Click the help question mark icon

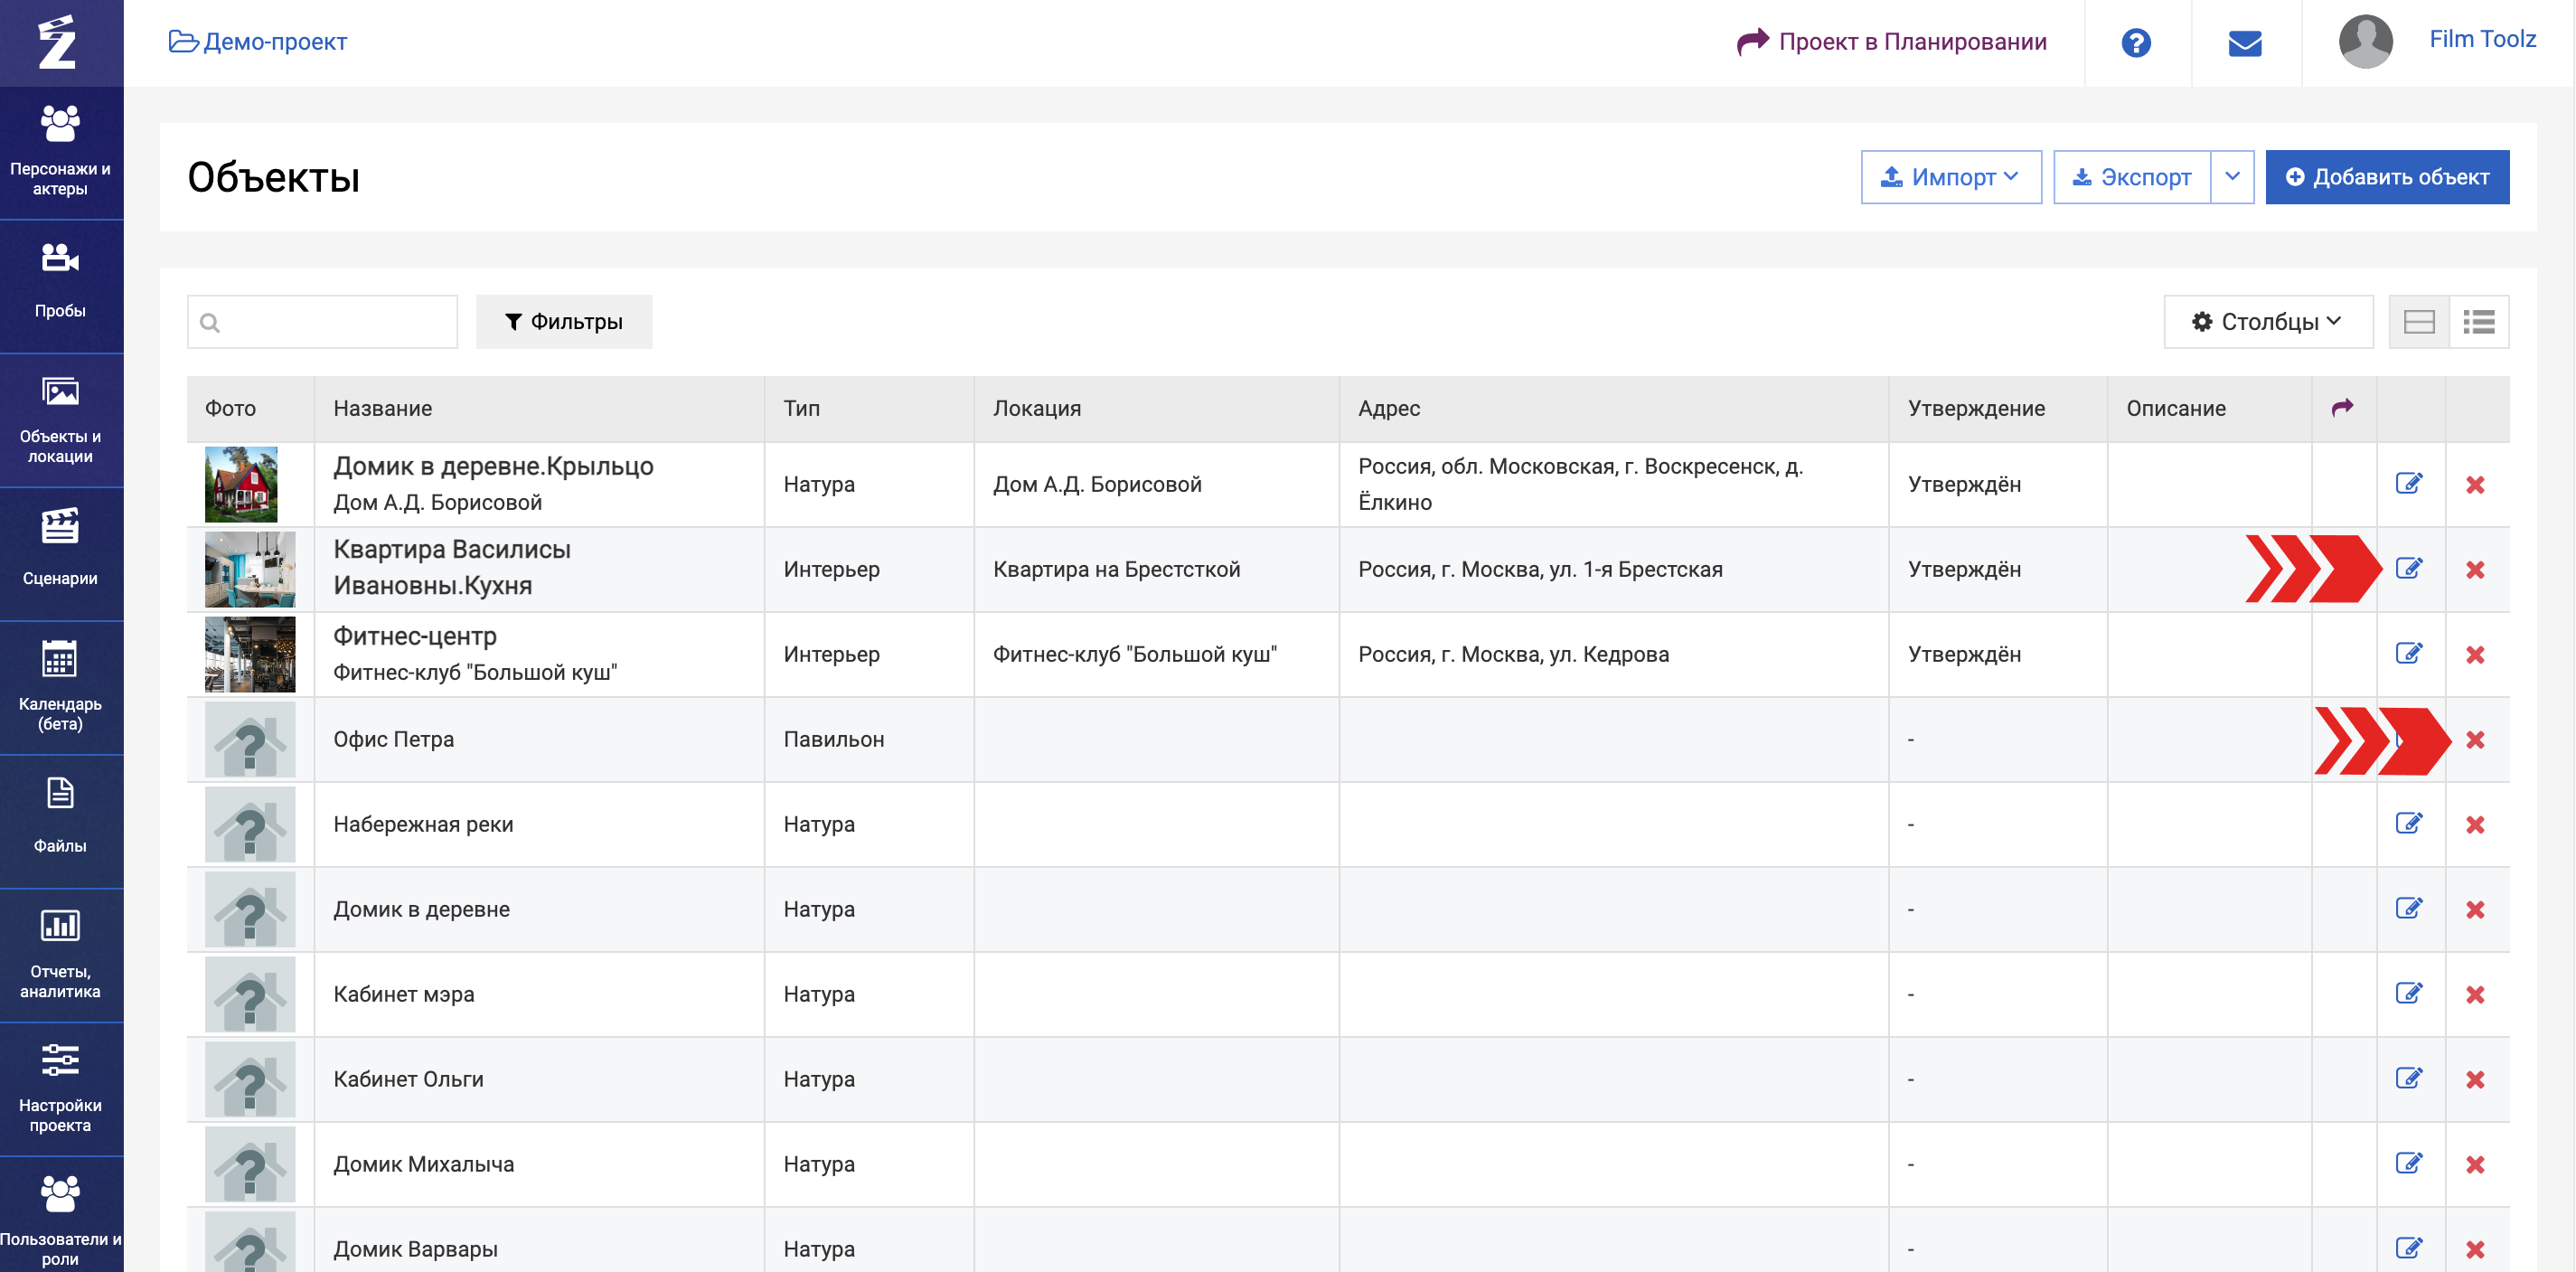2136,43
